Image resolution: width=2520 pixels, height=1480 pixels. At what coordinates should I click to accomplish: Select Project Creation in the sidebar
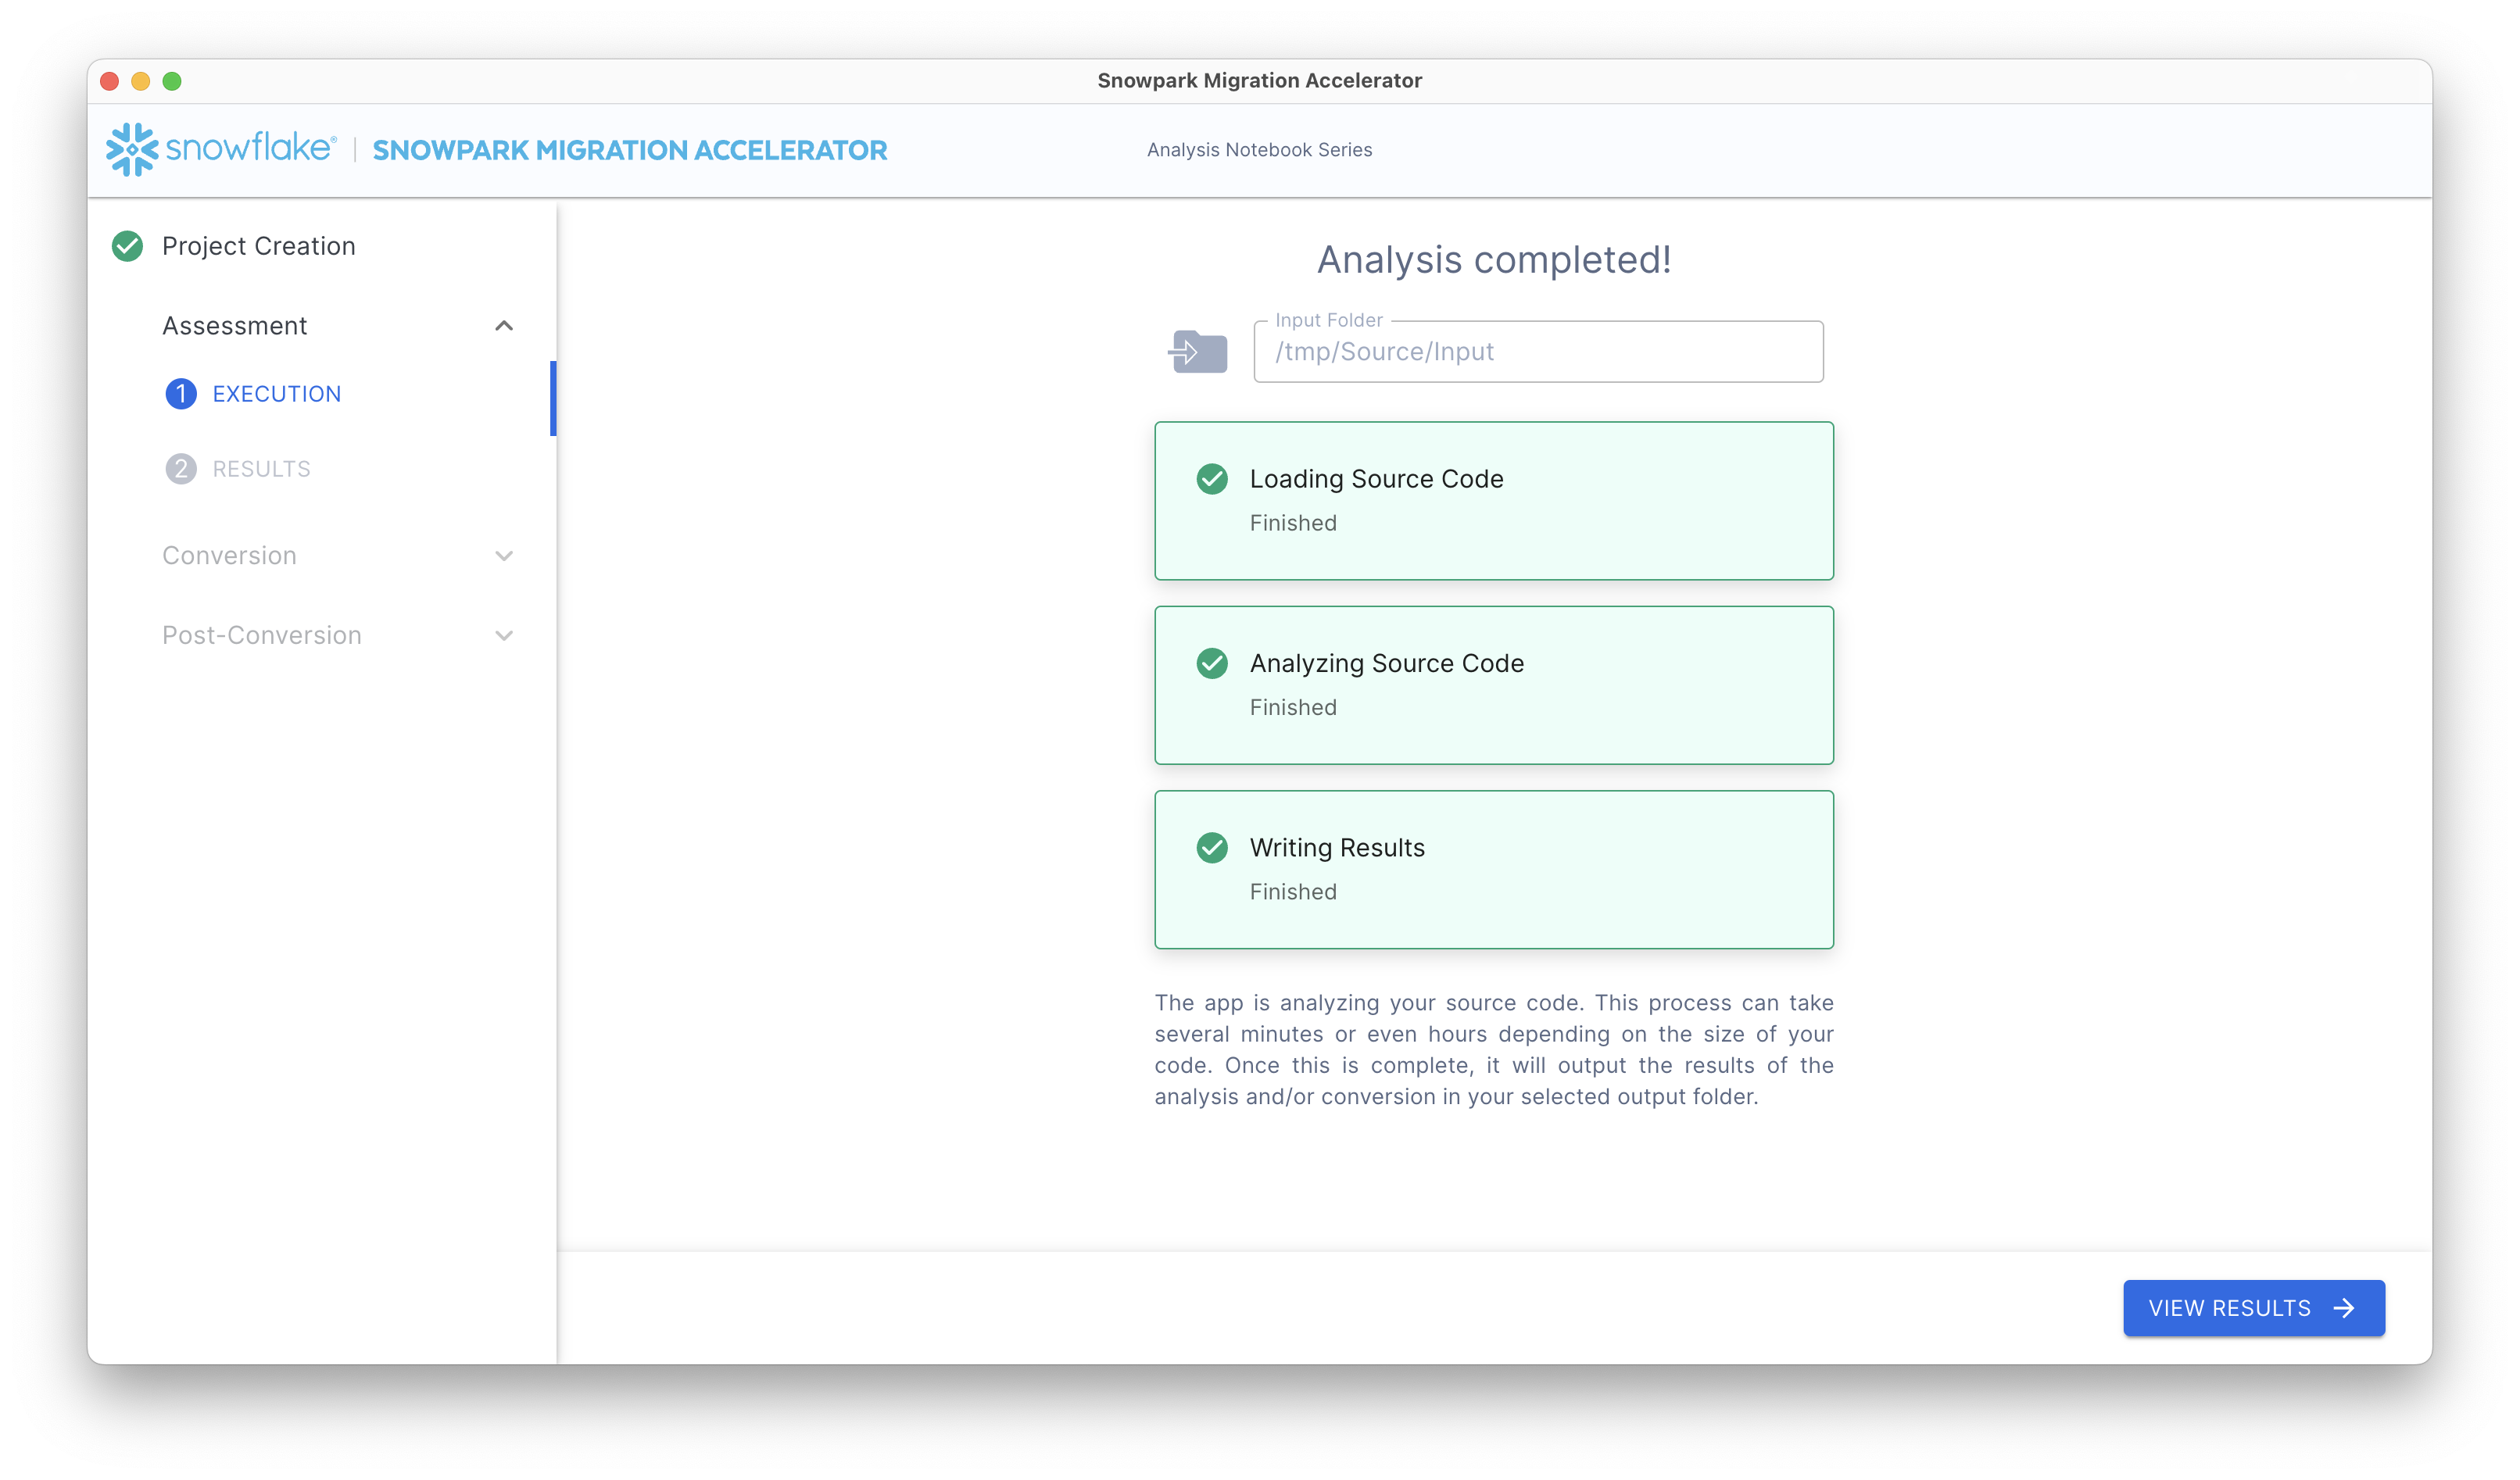coord(258,246)
